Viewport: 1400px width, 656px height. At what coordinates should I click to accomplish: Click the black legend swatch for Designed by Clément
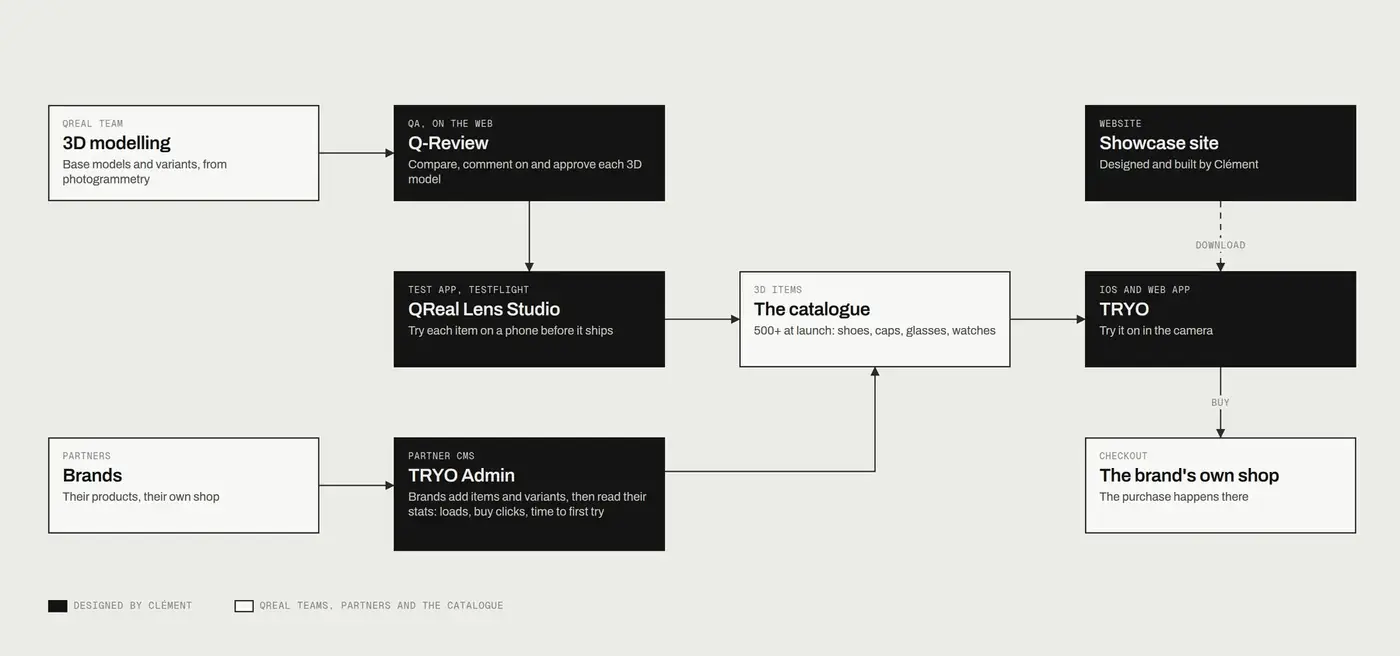tap(58, 606)
